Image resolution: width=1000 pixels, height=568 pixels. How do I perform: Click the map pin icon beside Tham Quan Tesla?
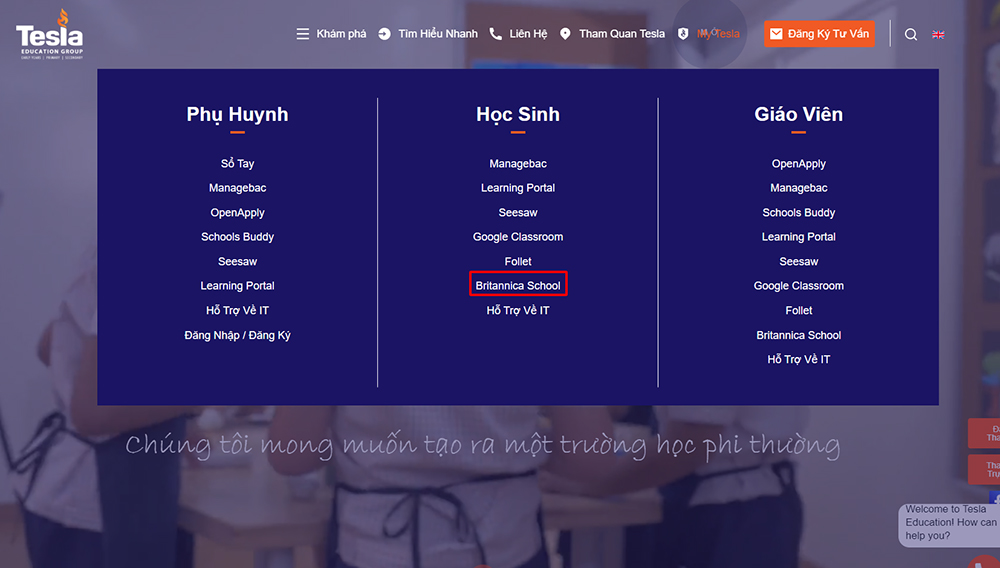[x=565, y=34]
